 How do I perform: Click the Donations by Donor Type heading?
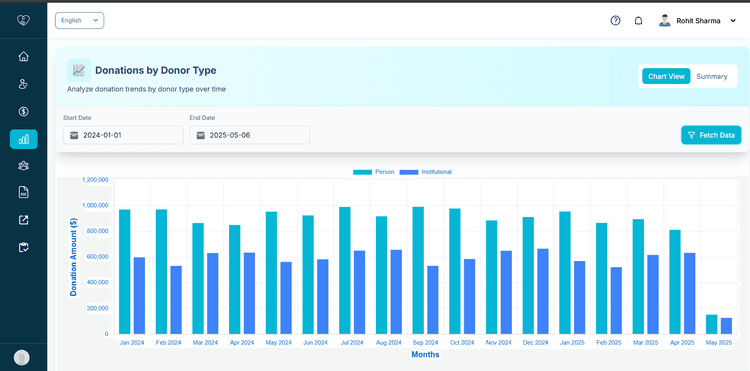click(155, 70)
